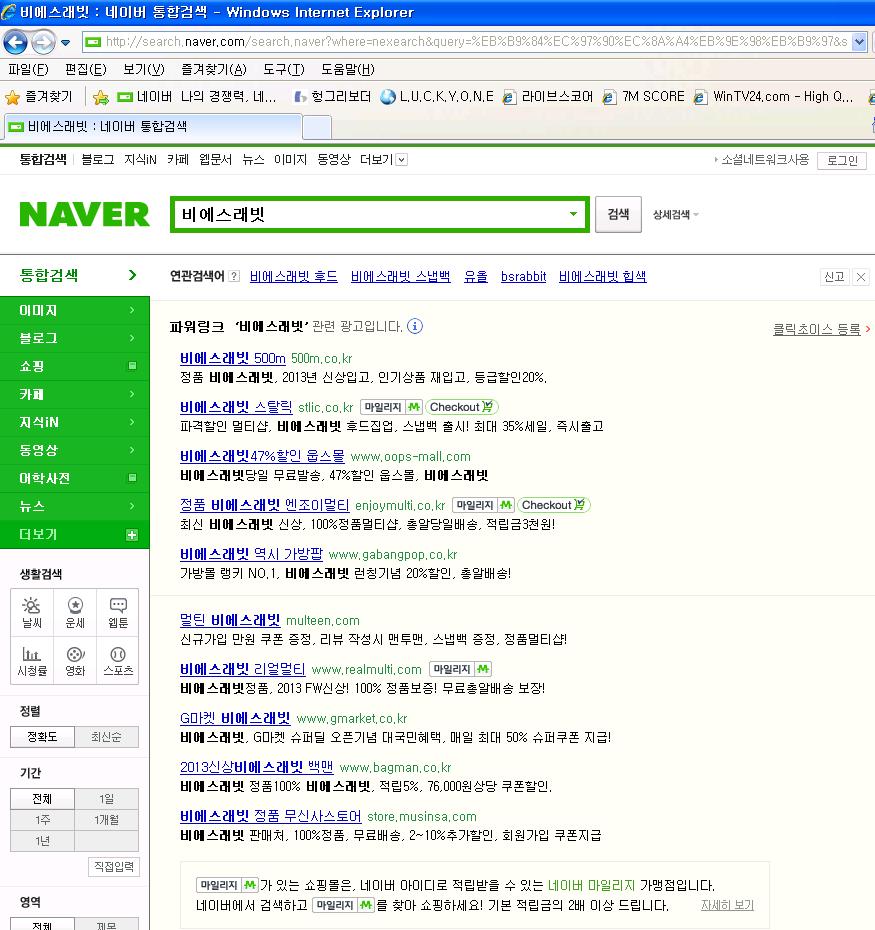Open the 웹툰 life-search icon
875x930 pixels.
coord(117,613)
